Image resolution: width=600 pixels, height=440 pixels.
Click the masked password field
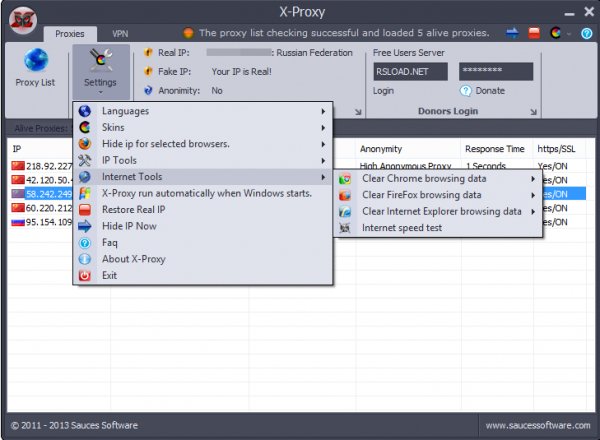(496, 72)
